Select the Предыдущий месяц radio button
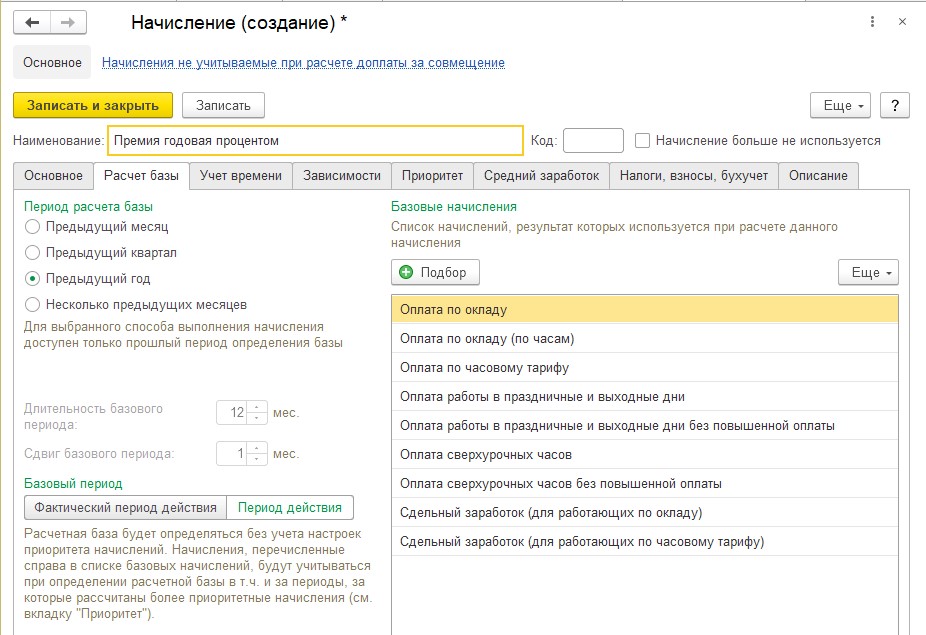Screen dimensions: 926x635 pyautogui.click(x=32, y=227)
